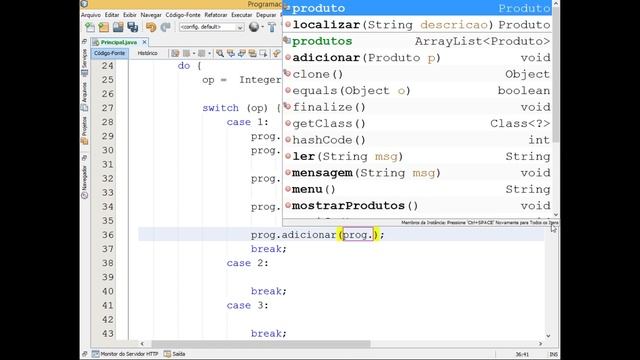
Task: Choose getClass() completion item
Action: pos(417,124)
